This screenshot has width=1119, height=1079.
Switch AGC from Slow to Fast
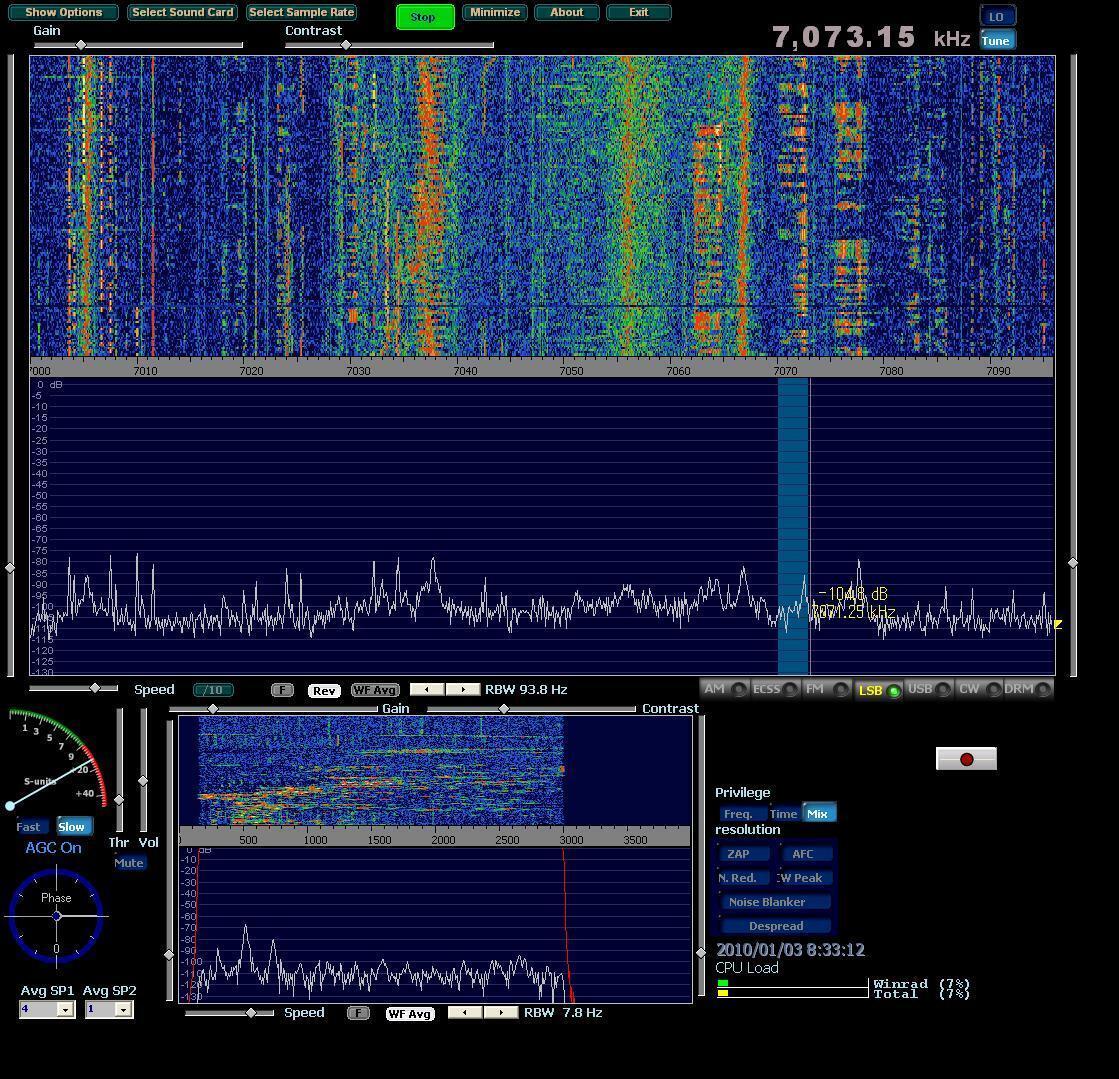coord(28,826)
